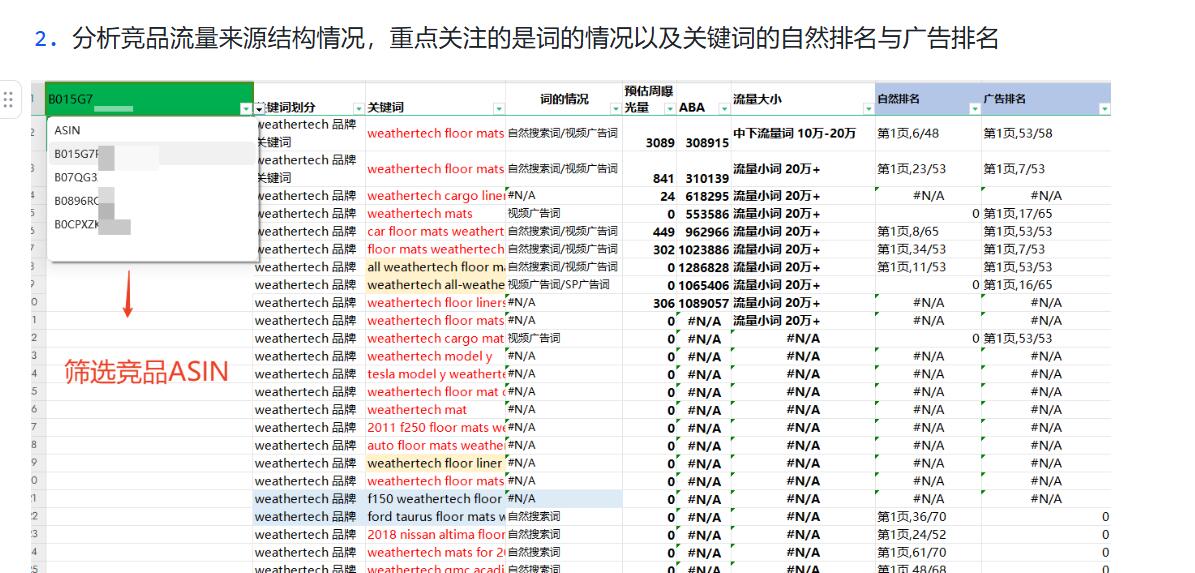Select natural rank cell 第1页,6/48
Viewport: 1195px width, 573px height.
pos(928,133)
